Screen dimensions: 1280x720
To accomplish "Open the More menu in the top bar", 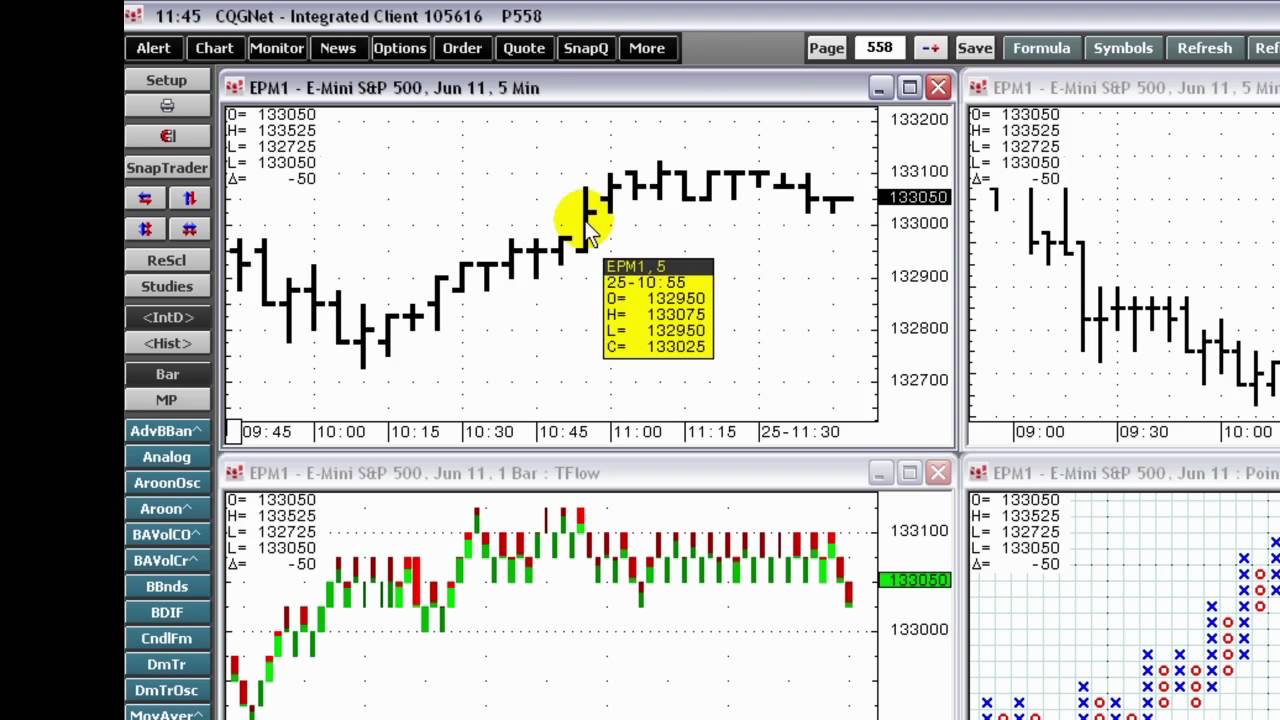I will click(646, 48).
